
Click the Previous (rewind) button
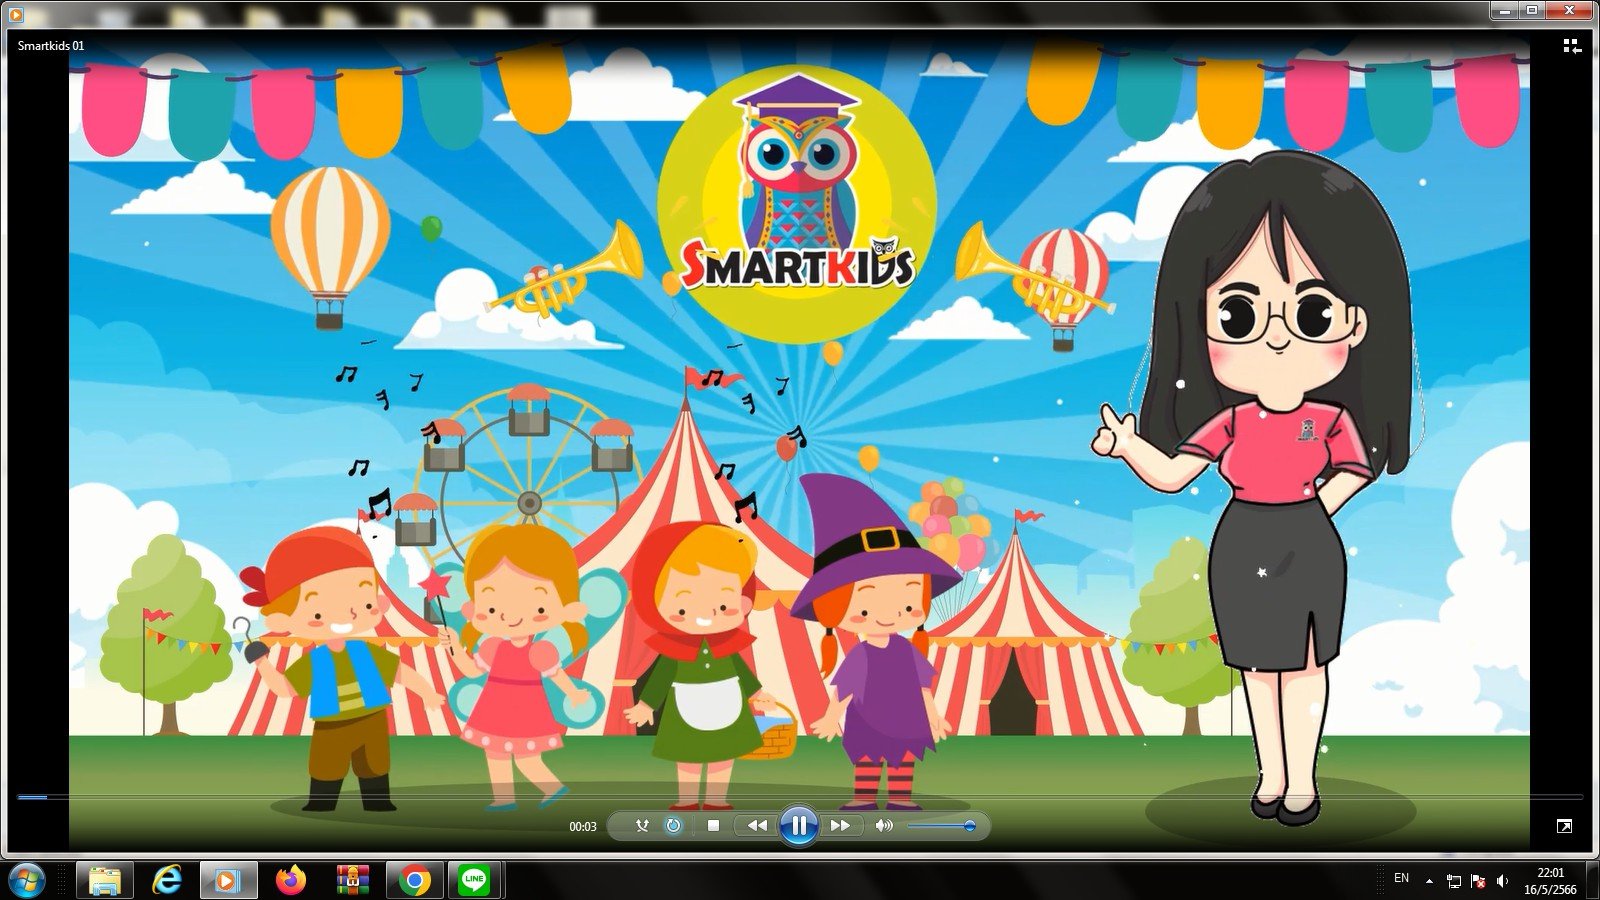[757, 826]
